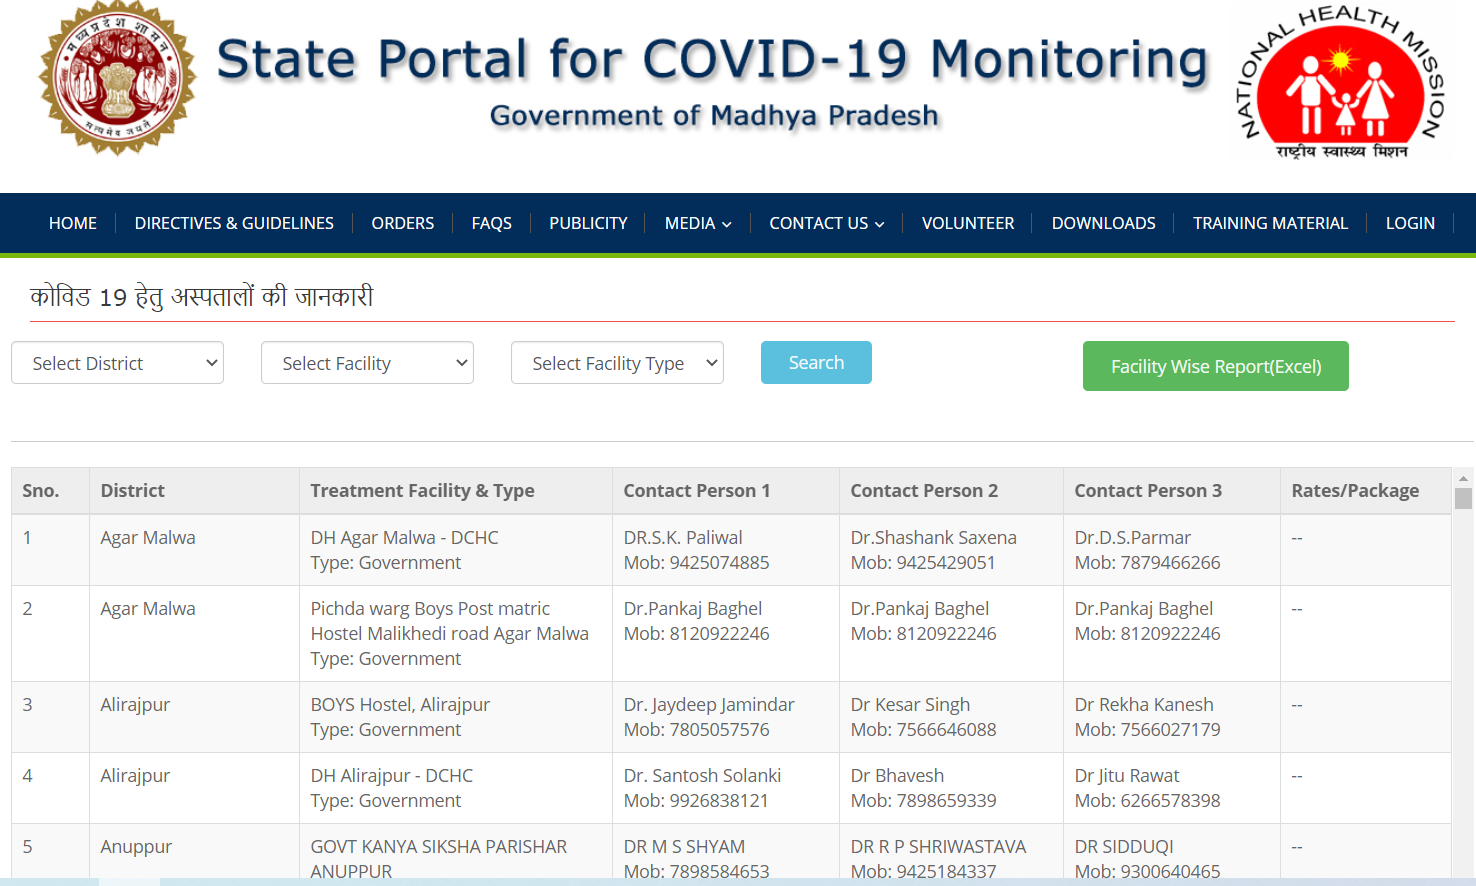Click the कोविड 19 हेतु अस्पतालों की जानकारी heading

pos(201,297)
